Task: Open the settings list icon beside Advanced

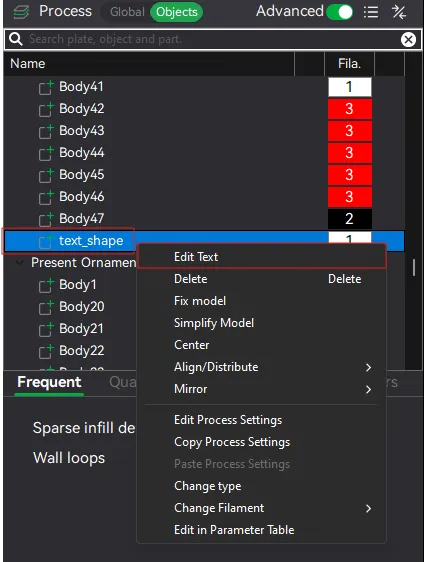Action: point(371,12)
